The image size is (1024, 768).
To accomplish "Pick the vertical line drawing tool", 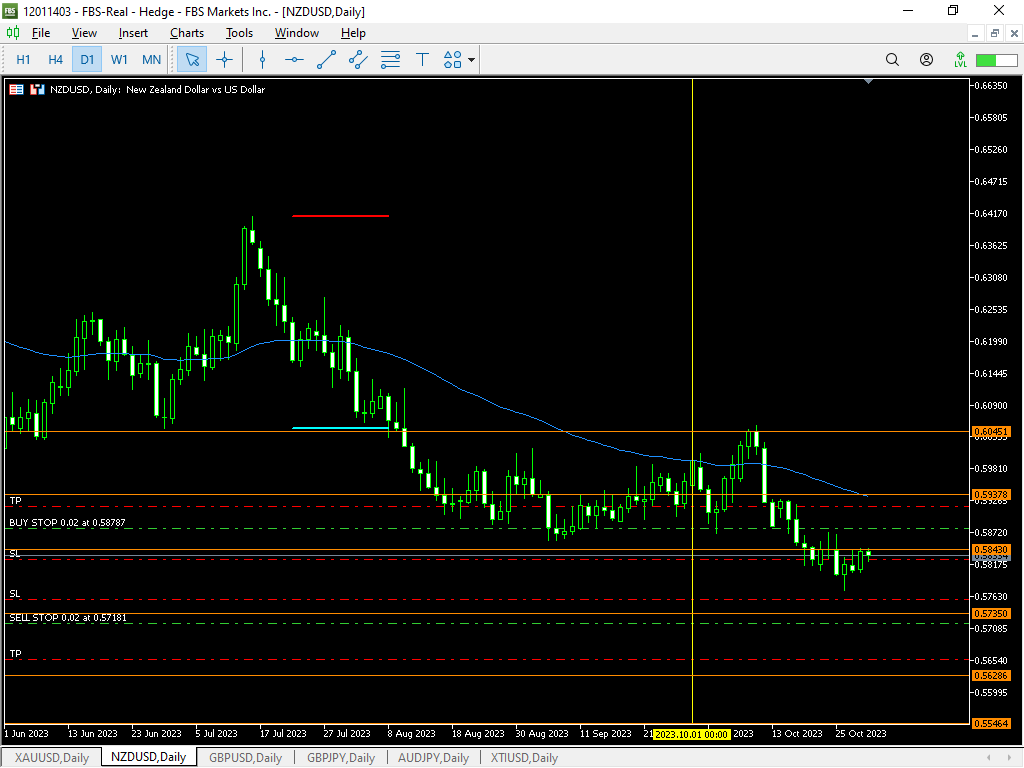I will coord(263,60).
